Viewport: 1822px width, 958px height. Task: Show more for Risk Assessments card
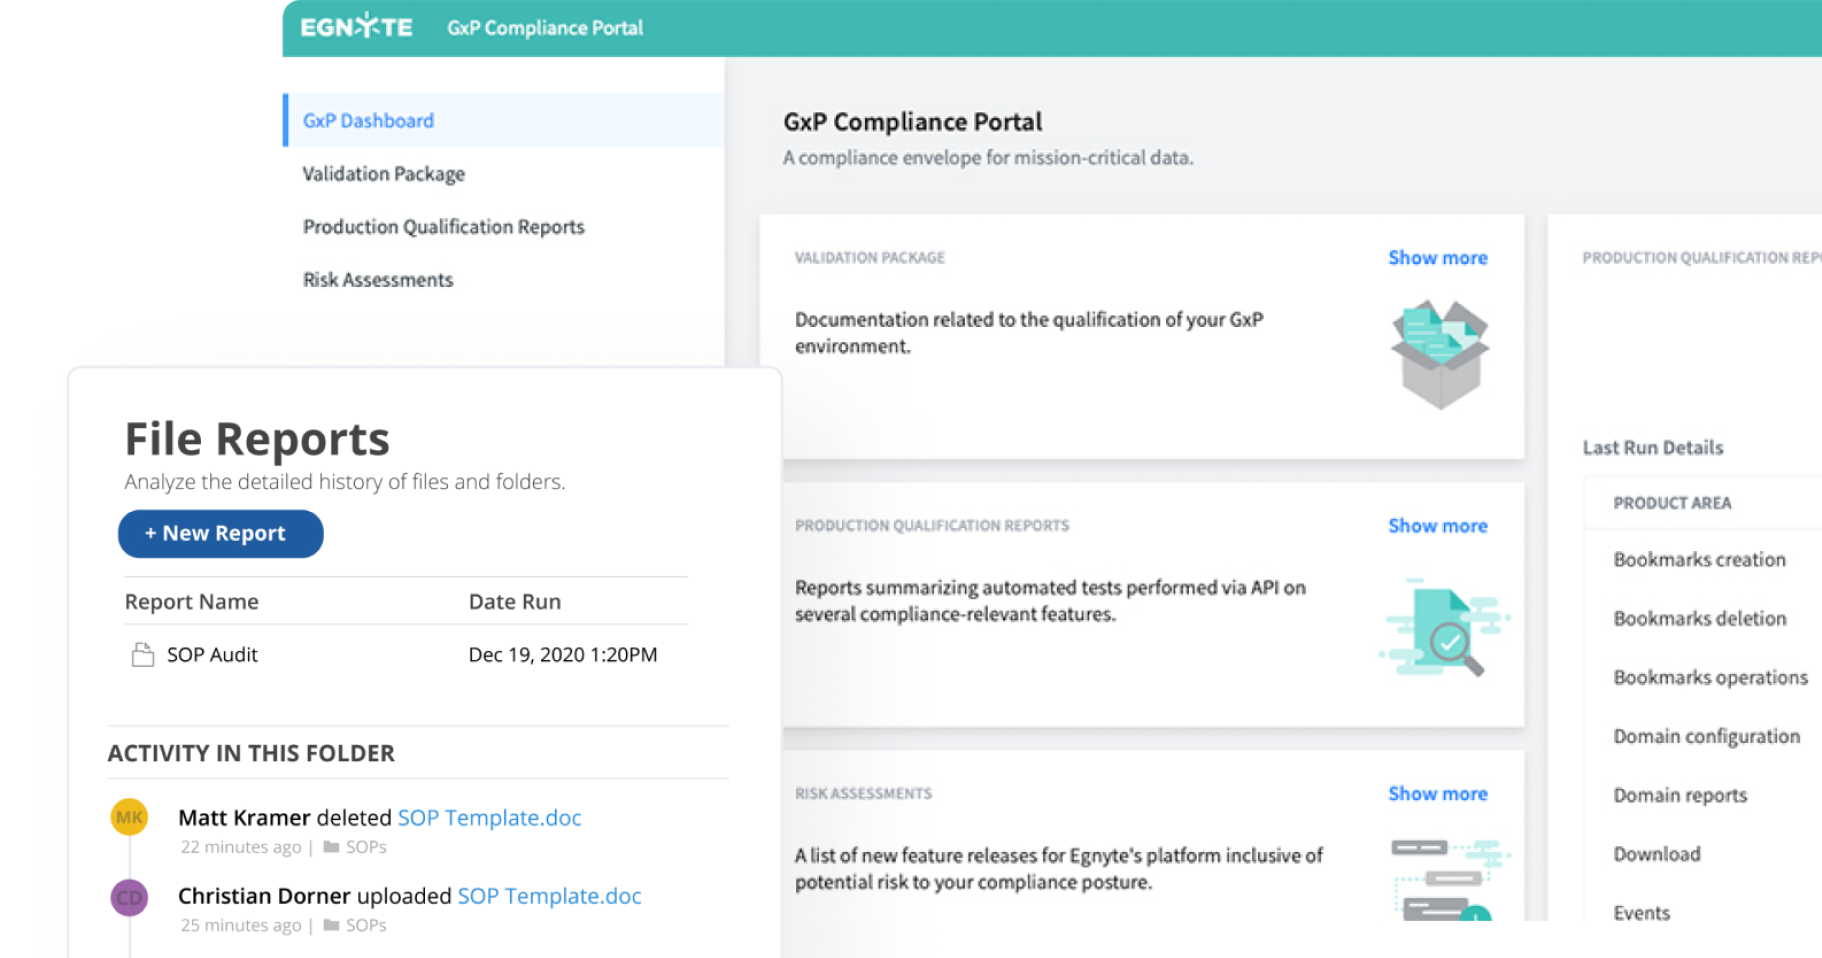1437,794
